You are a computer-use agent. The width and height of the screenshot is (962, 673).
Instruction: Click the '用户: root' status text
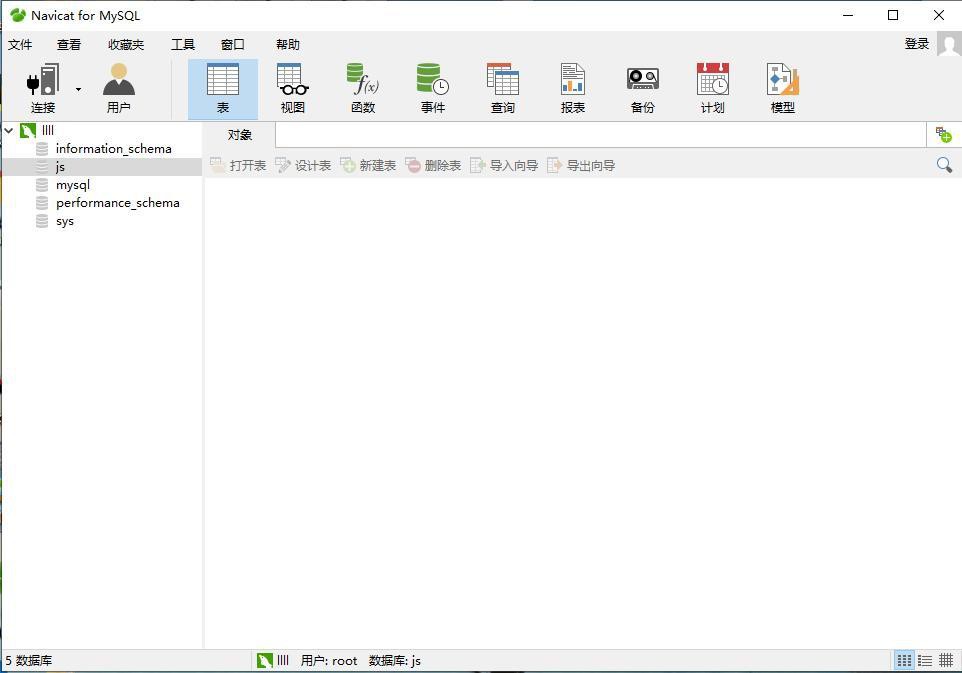tap(329, 660)
